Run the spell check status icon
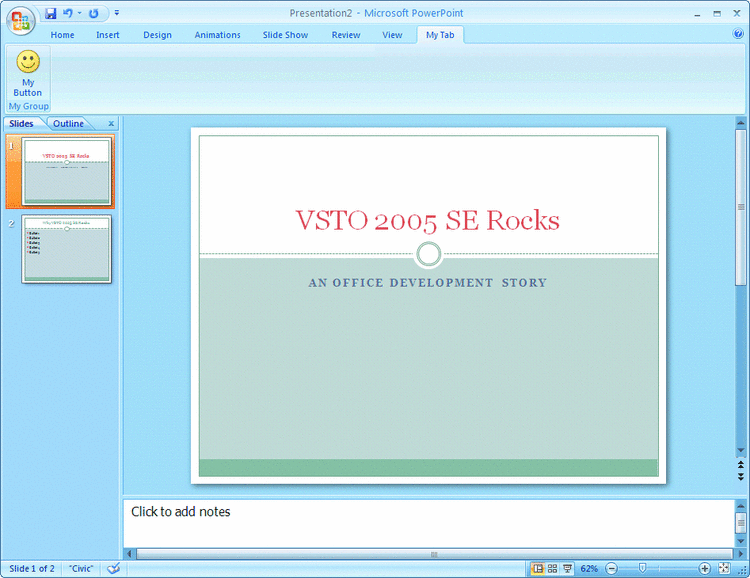 [113, 568]
